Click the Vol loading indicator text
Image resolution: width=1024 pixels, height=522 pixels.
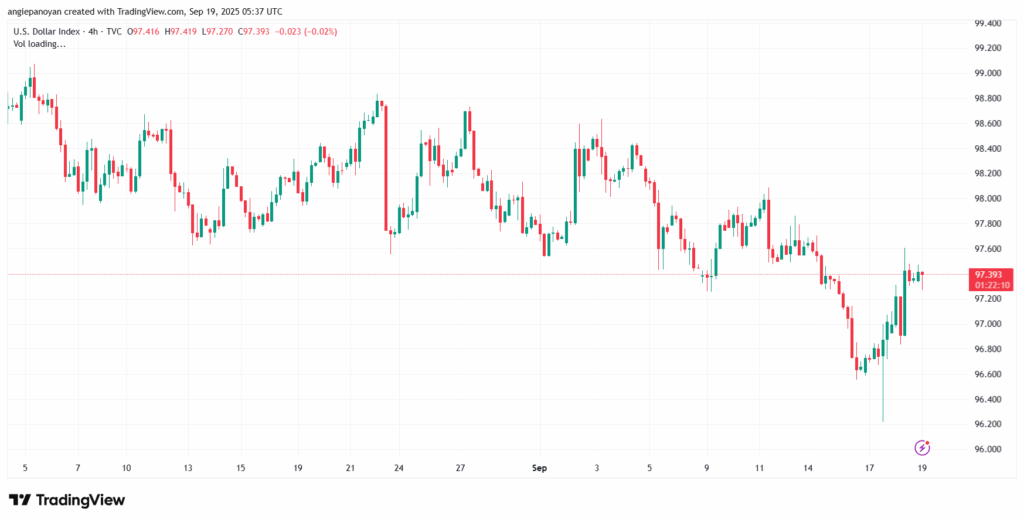click(x=40, y=45)
